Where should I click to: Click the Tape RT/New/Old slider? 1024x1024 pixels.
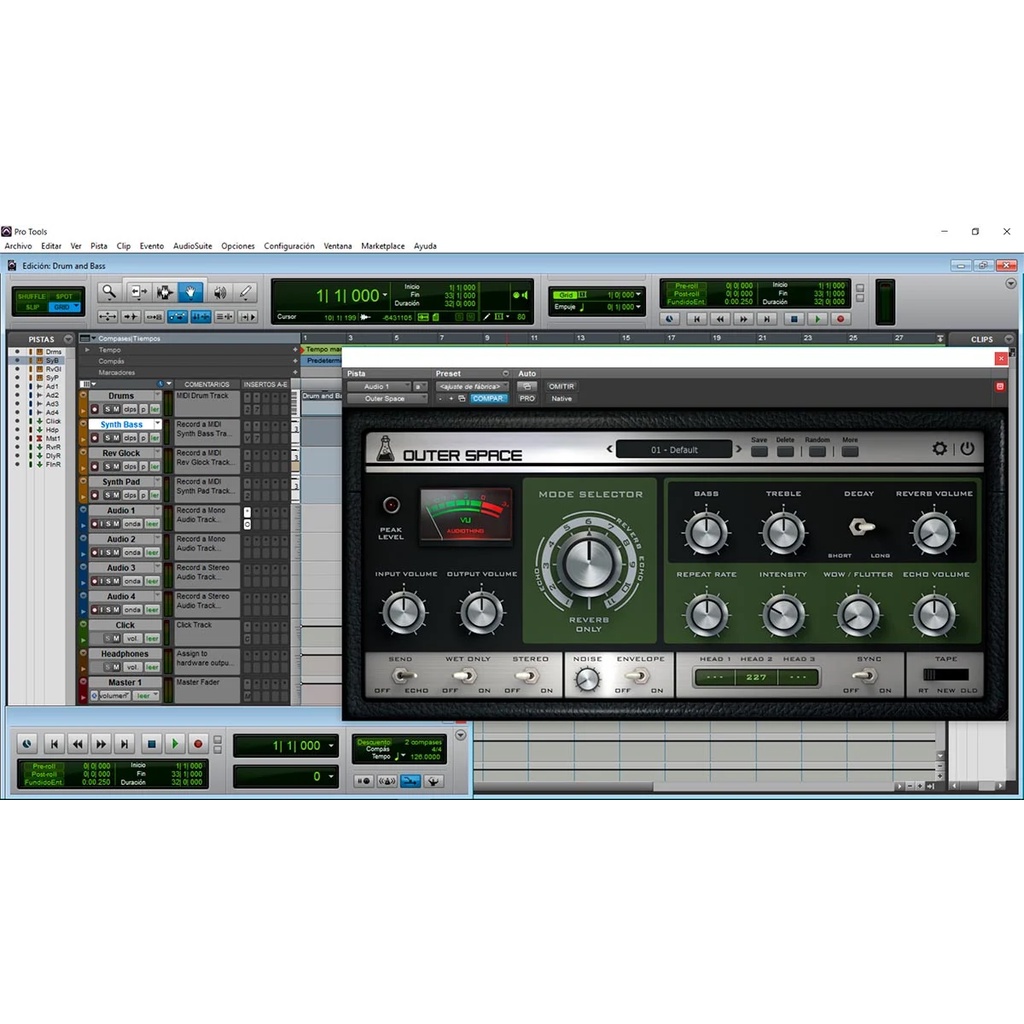945,675
